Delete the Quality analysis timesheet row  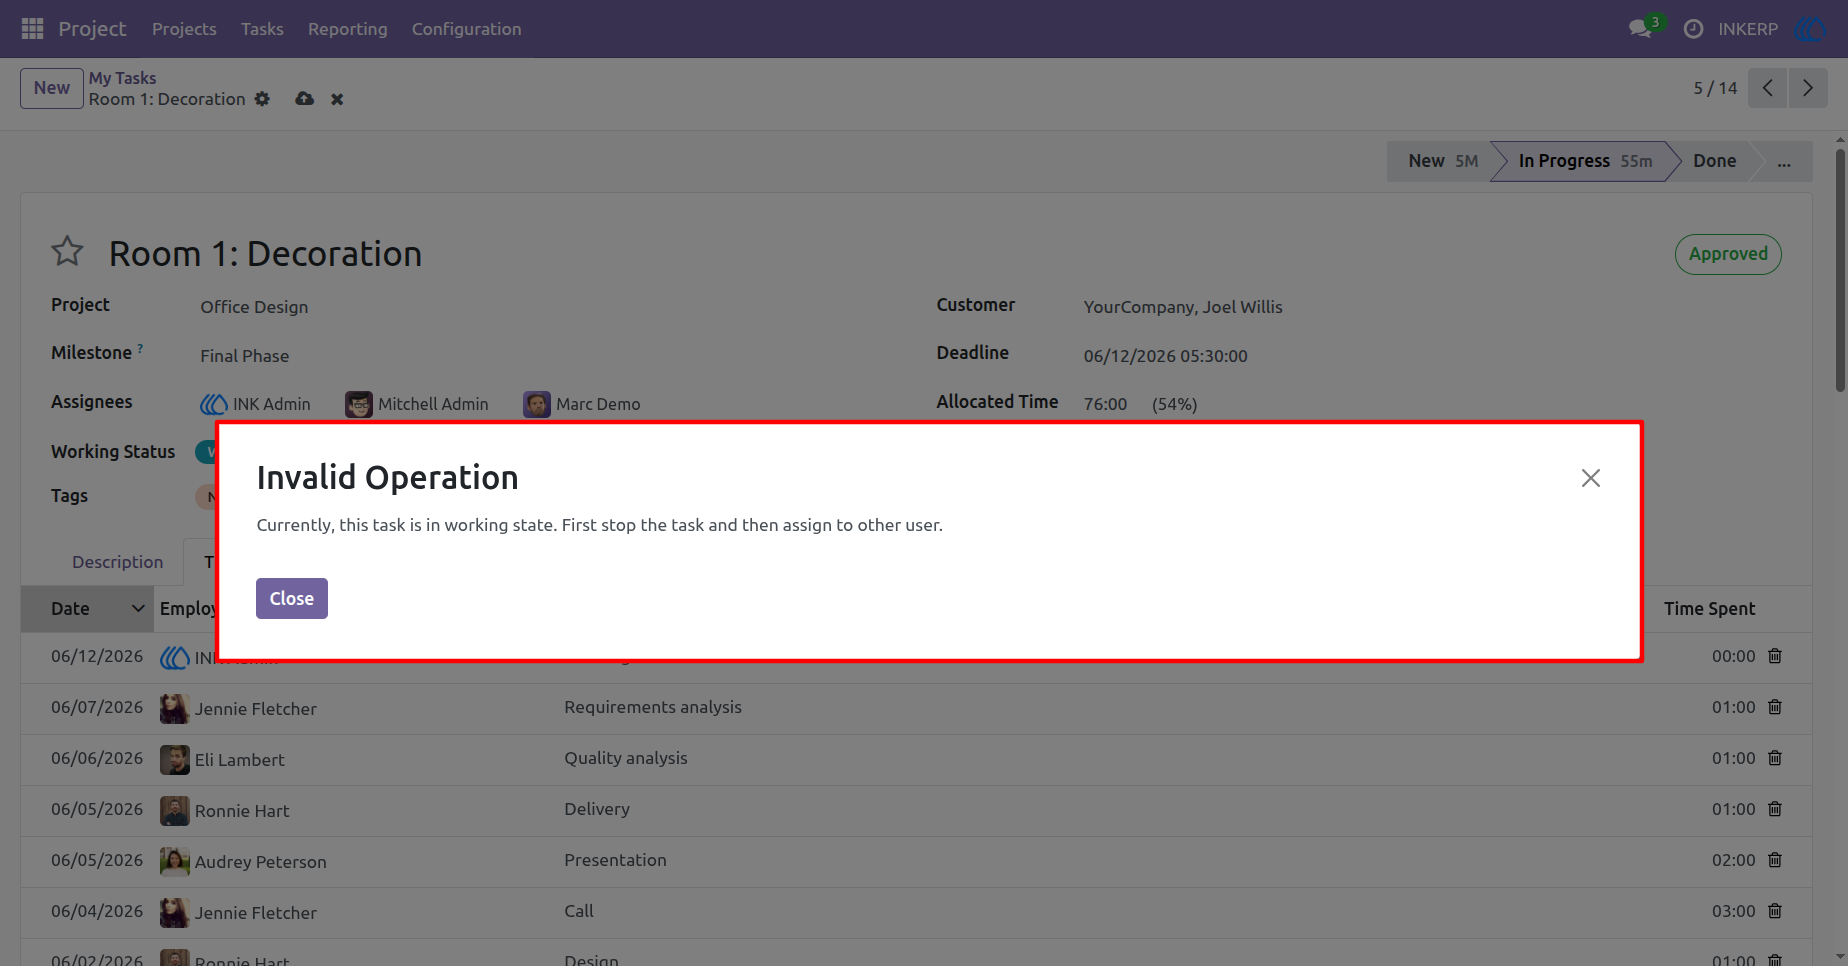point(1775,758)
